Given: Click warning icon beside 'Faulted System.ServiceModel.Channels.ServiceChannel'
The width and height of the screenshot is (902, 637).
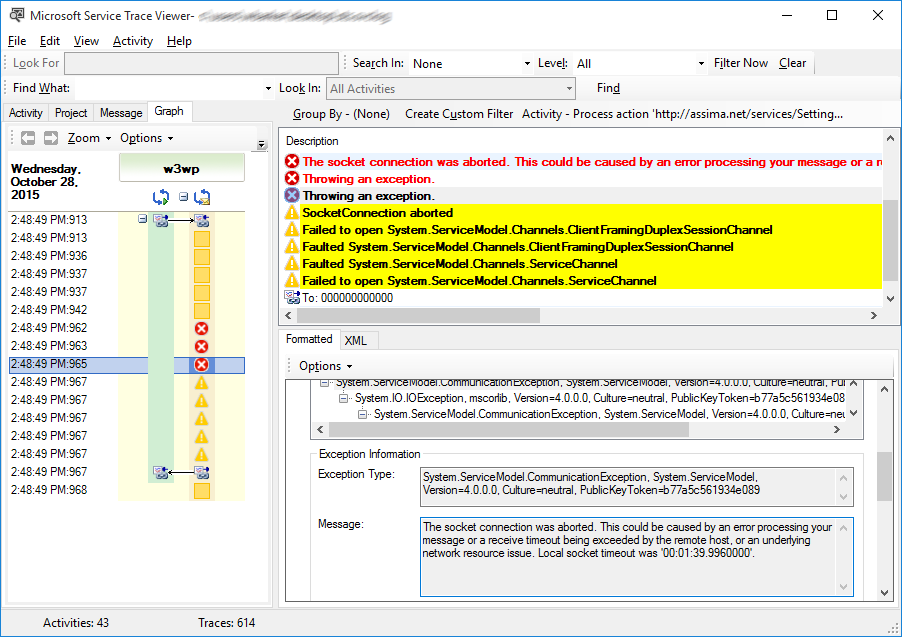Looking at the screenshot, I should coord(292,264).
